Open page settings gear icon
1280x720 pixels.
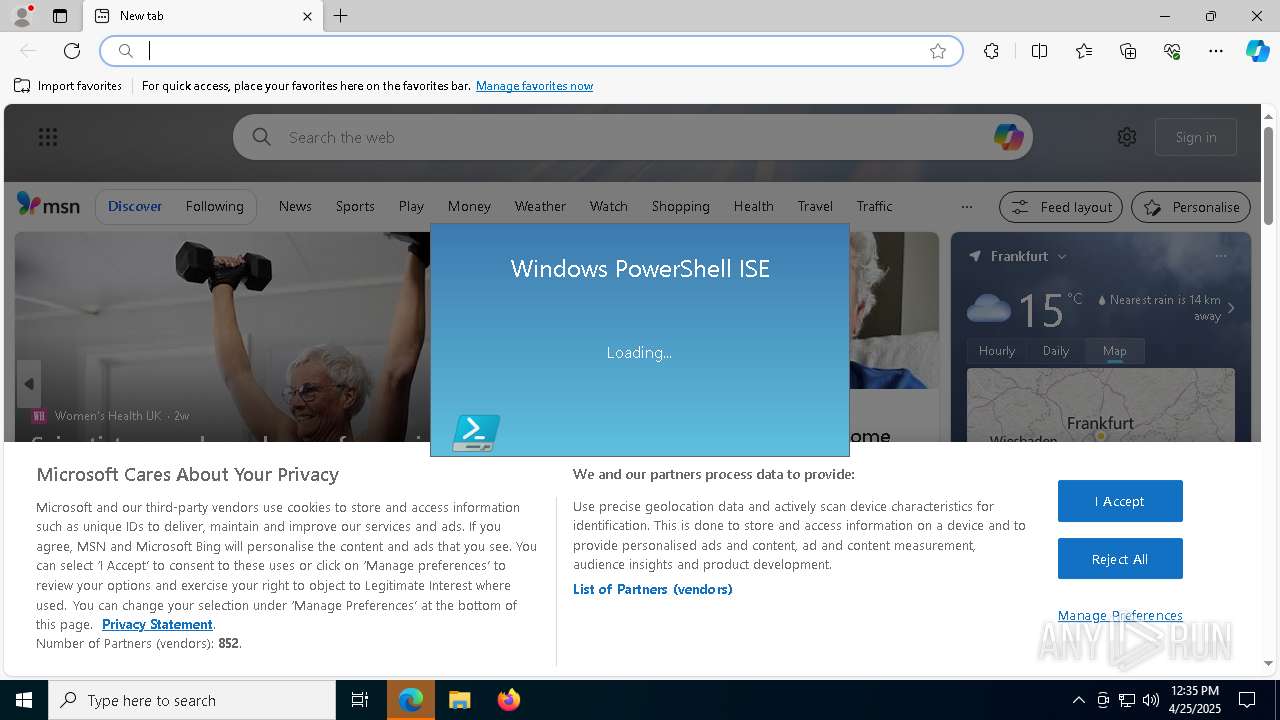pos(1127,137)
